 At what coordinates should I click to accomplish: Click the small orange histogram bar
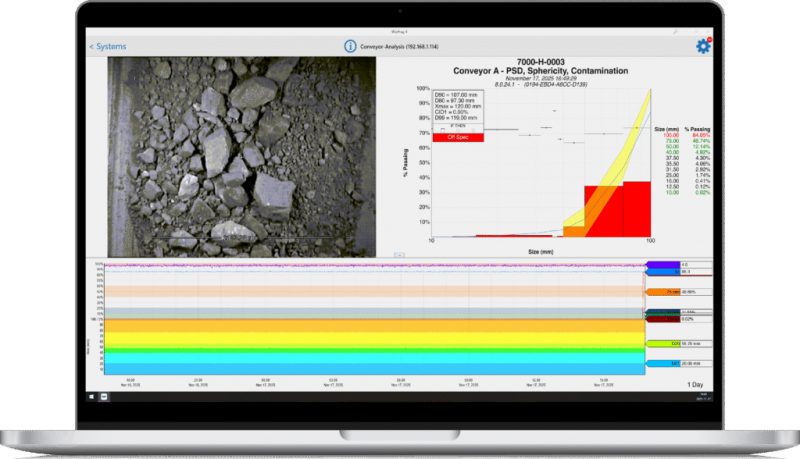(574, 232)
